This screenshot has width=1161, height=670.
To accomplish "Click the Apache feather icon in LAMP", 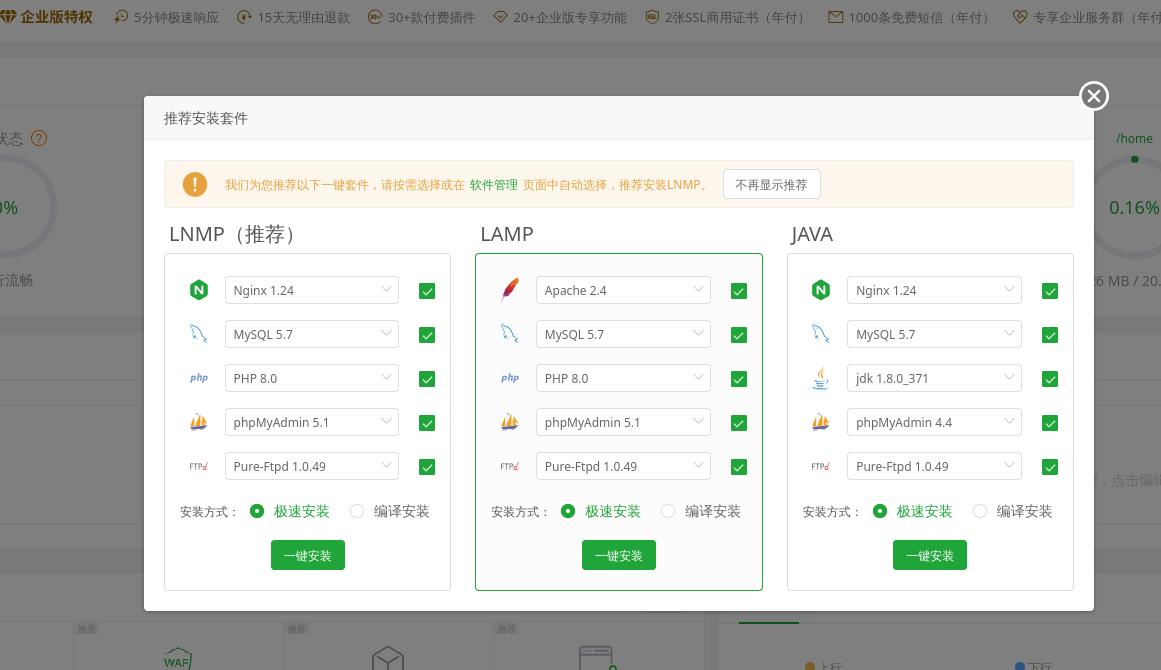I will click(x=509, y=290).
